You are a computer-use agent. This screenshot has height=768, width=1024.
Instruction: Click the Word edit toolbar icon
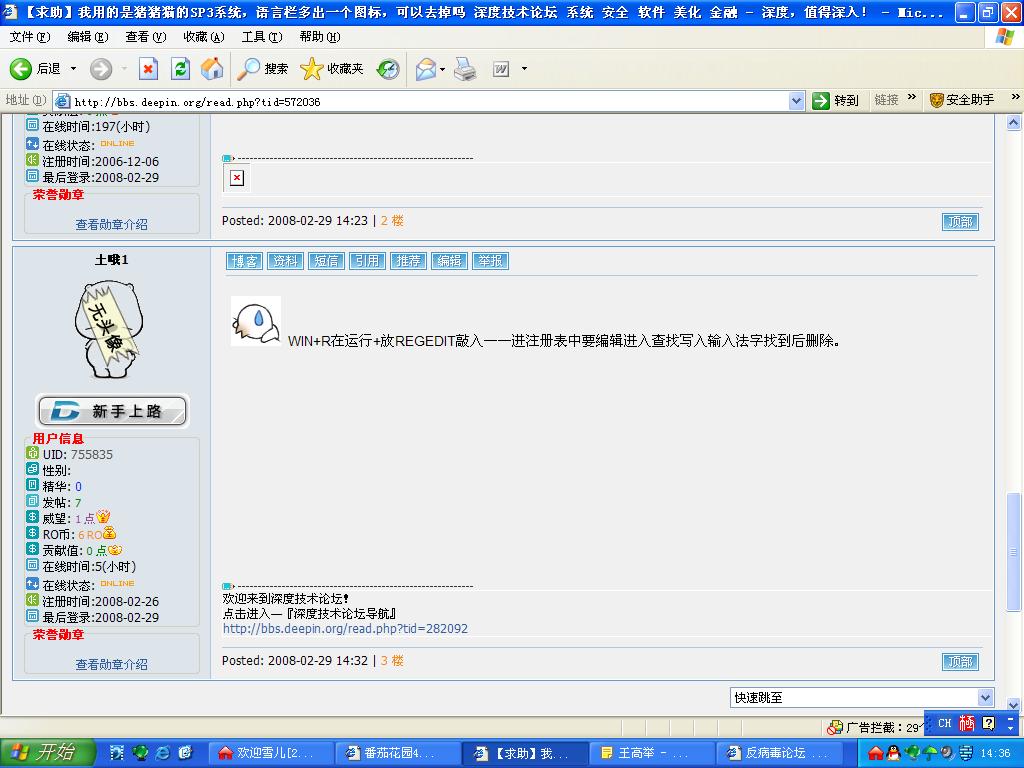coord(501,69)
